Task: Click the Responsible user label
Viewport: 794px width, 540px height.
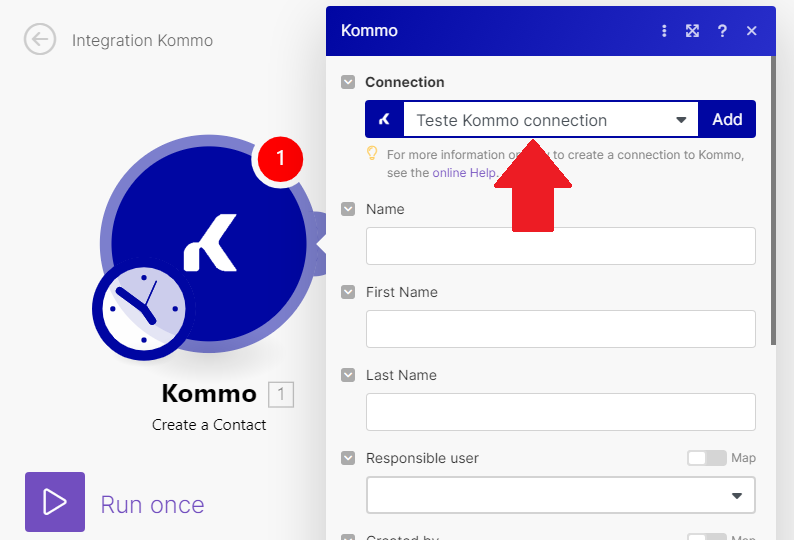Action: [422, 458]
